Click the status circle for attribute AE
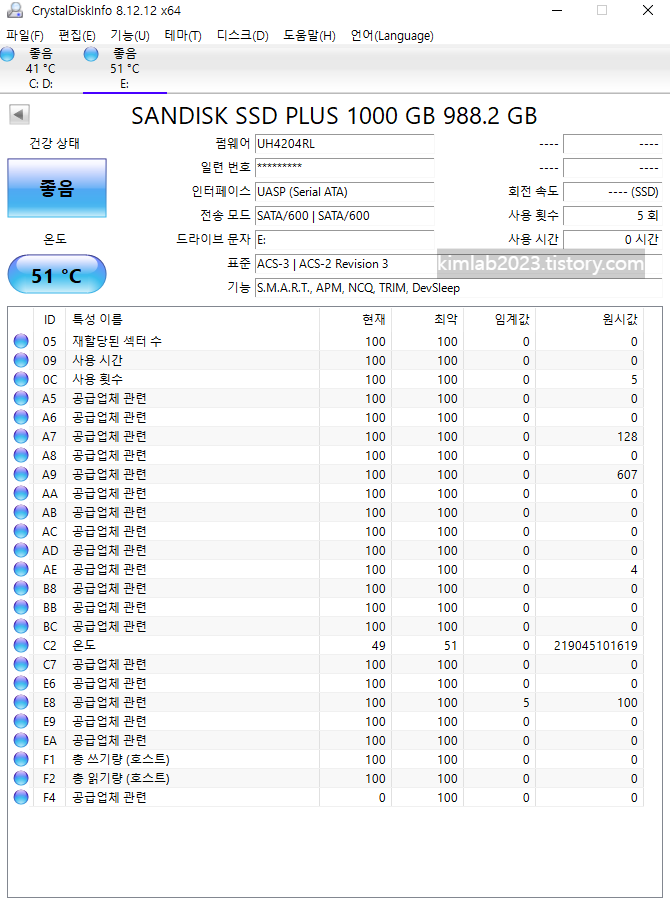The height and width of the screenshot is (904, 670). click(21, 569)
